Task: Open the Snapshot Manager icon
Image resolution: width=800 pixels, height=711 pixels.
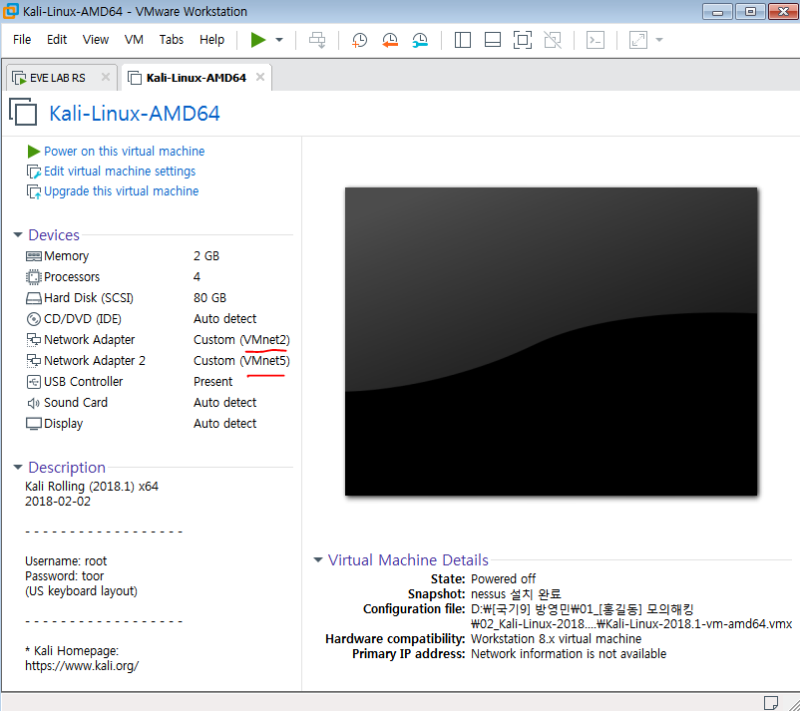Action: 421,40
